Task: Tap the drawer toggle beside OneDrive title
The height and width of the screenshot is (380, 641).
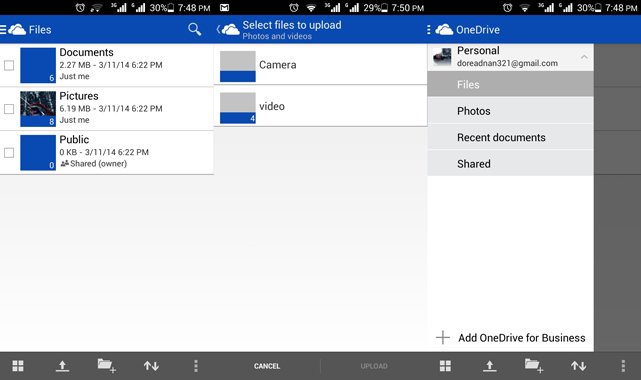Action: click(x=428, y=29)
